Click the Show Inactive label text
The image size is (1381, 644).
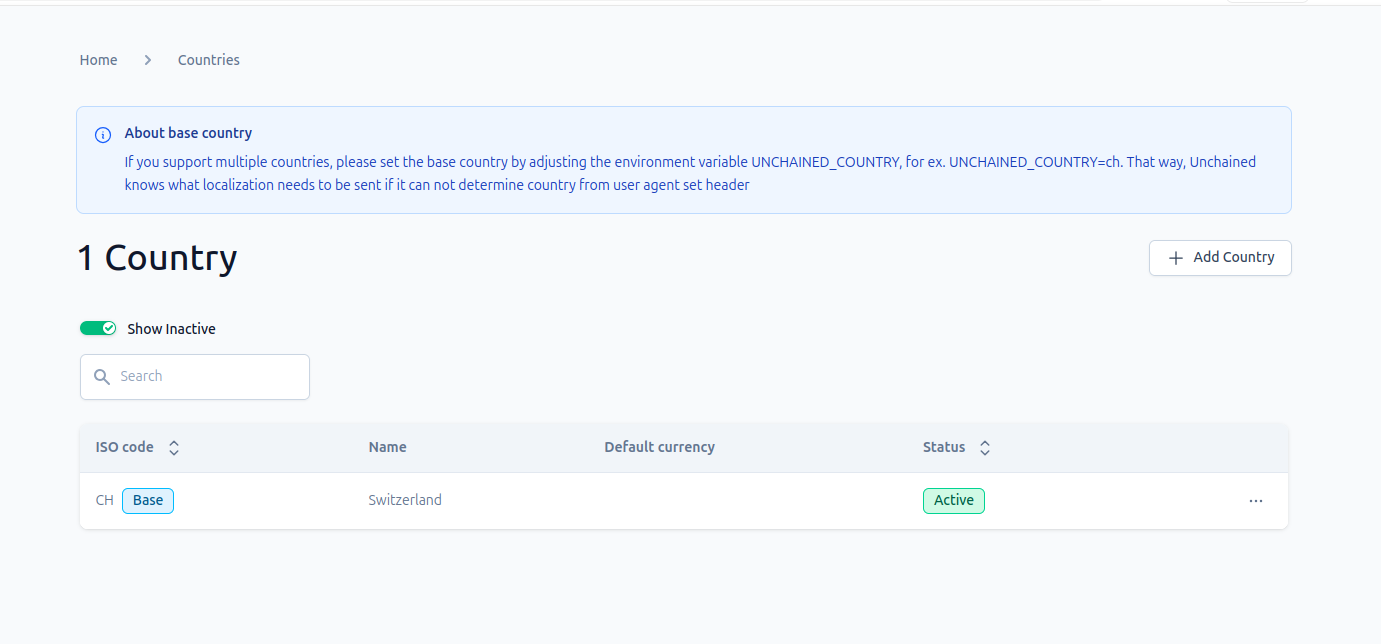171,329
